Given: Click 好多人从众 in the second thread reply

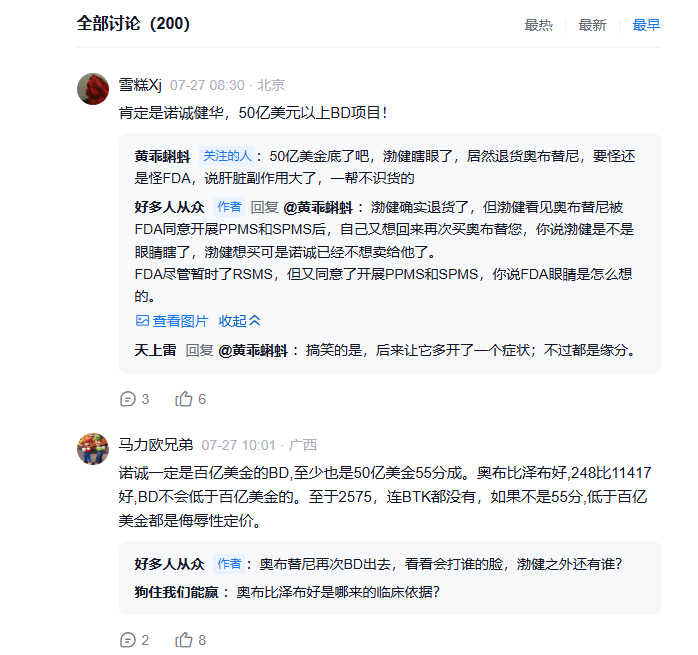Looking at the screenshot, I should click(x=169, y=564).
